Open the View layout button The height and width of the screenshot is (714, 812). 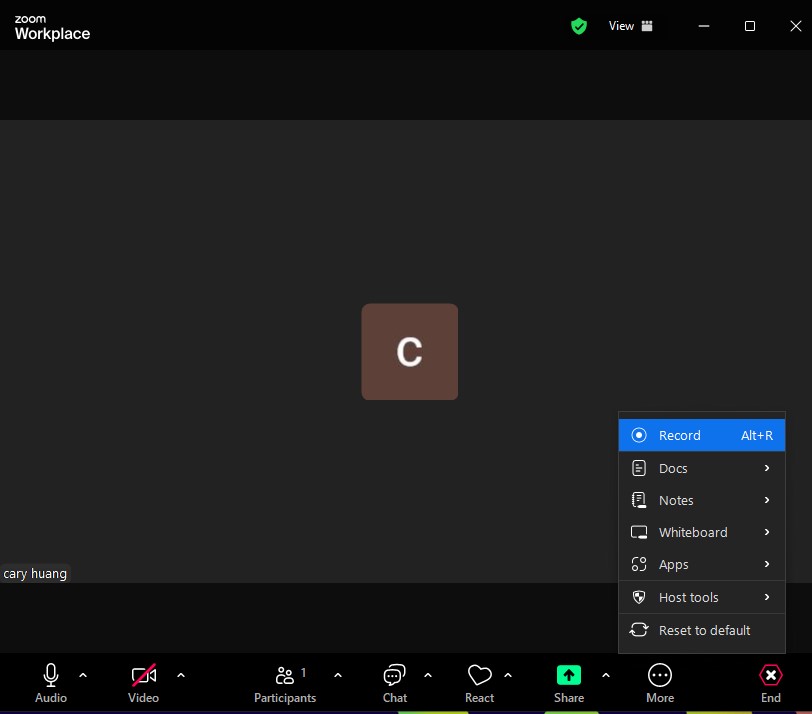pyautogui.click(x=631, y=26)
